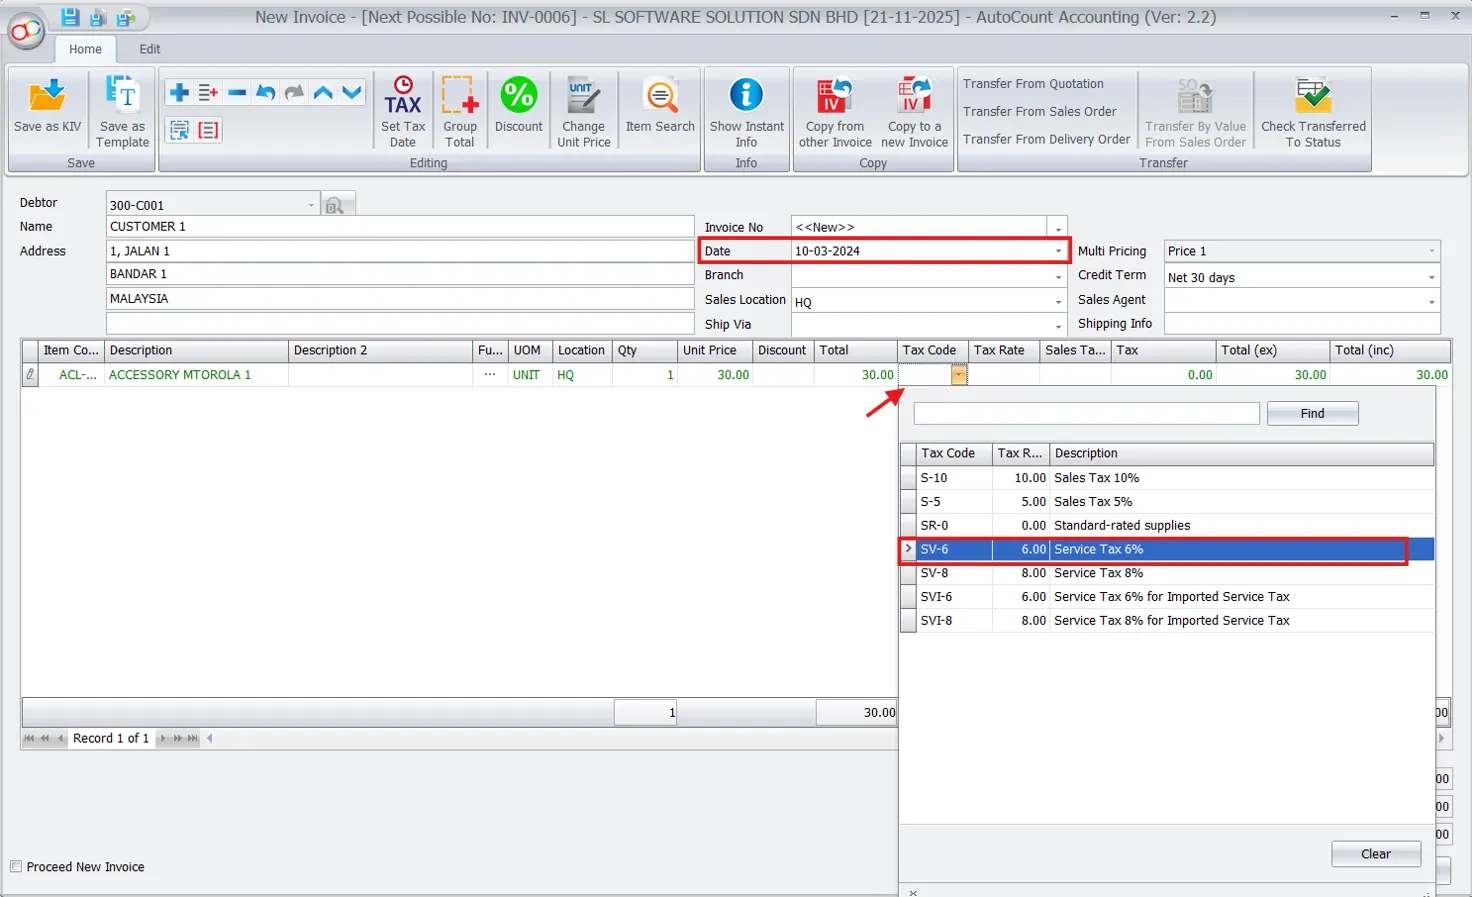The image size is (1472, 897).
Task: Open the Invoice No dropdown
Action: pyautogui.click(x=1058, y=226)
